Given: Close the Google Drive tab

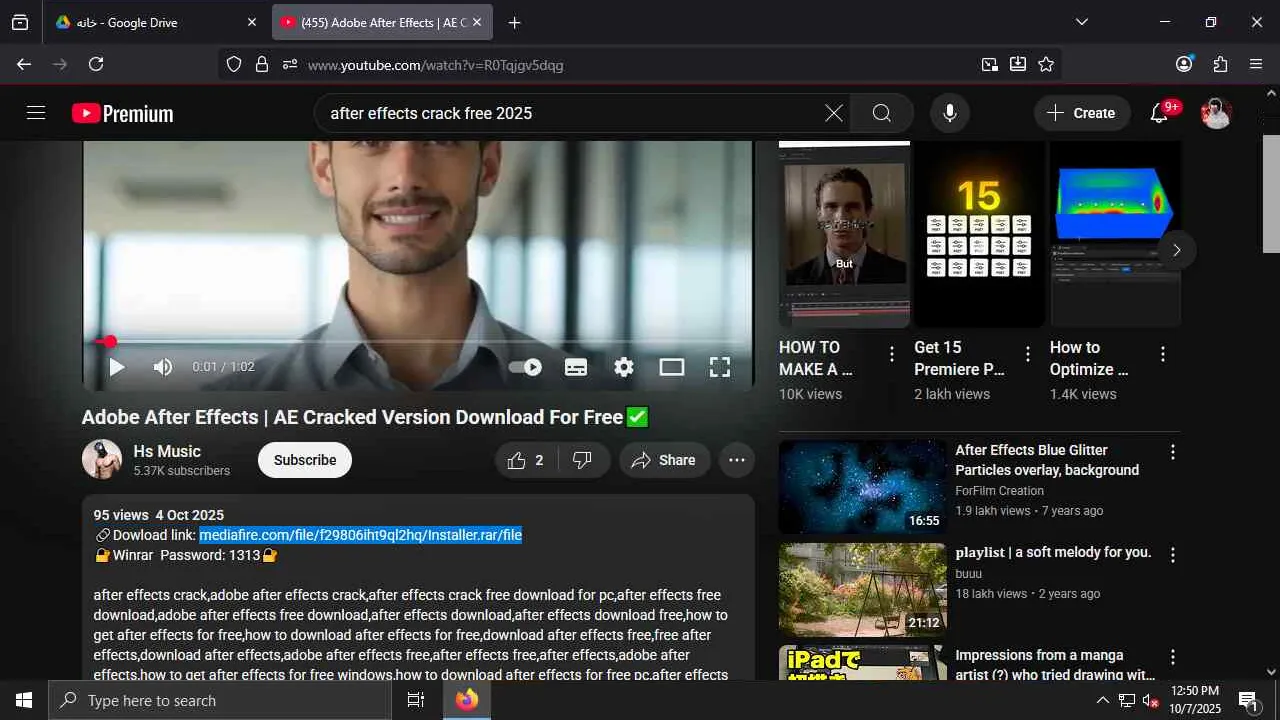Looking at the screenshot, I should [251, 22].
